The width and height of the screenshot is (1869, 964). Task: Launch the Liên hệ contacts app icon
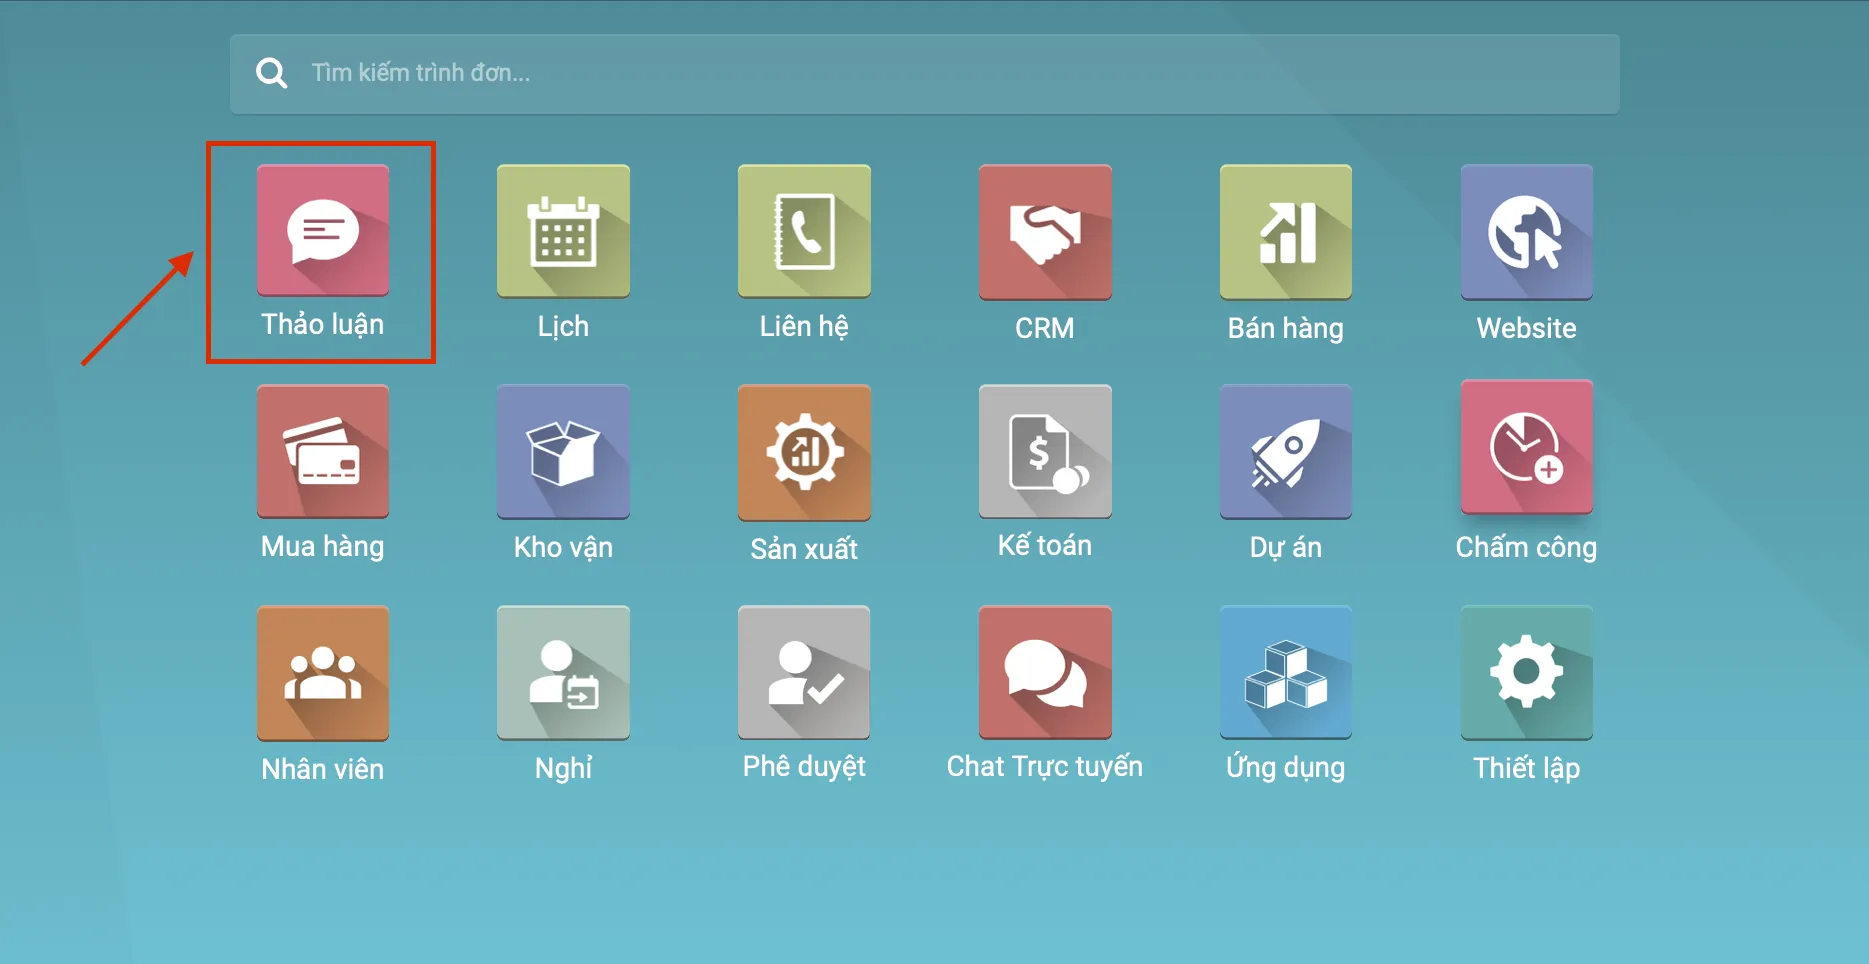tap(804, 231)
